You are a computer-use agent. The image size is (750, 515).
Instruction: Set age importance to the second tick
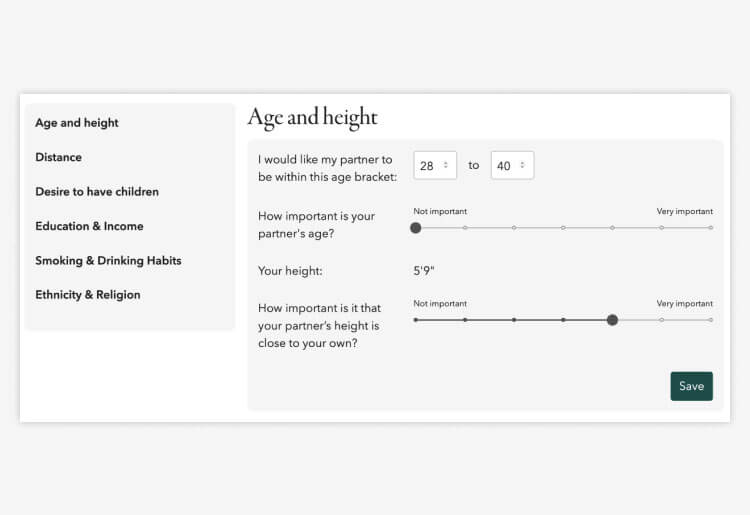(x=465, y=228)
